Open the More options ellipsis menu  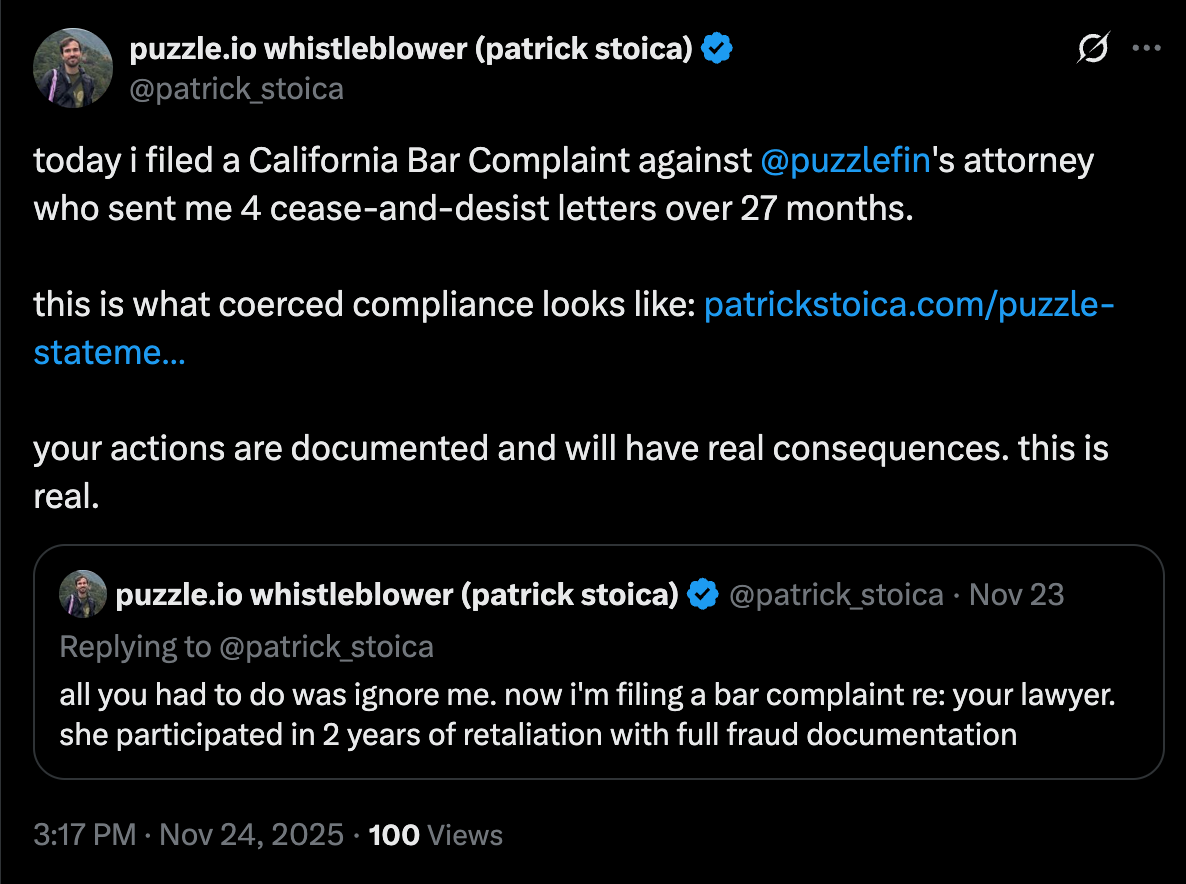pyautogui.click(x=1146, y=49)
